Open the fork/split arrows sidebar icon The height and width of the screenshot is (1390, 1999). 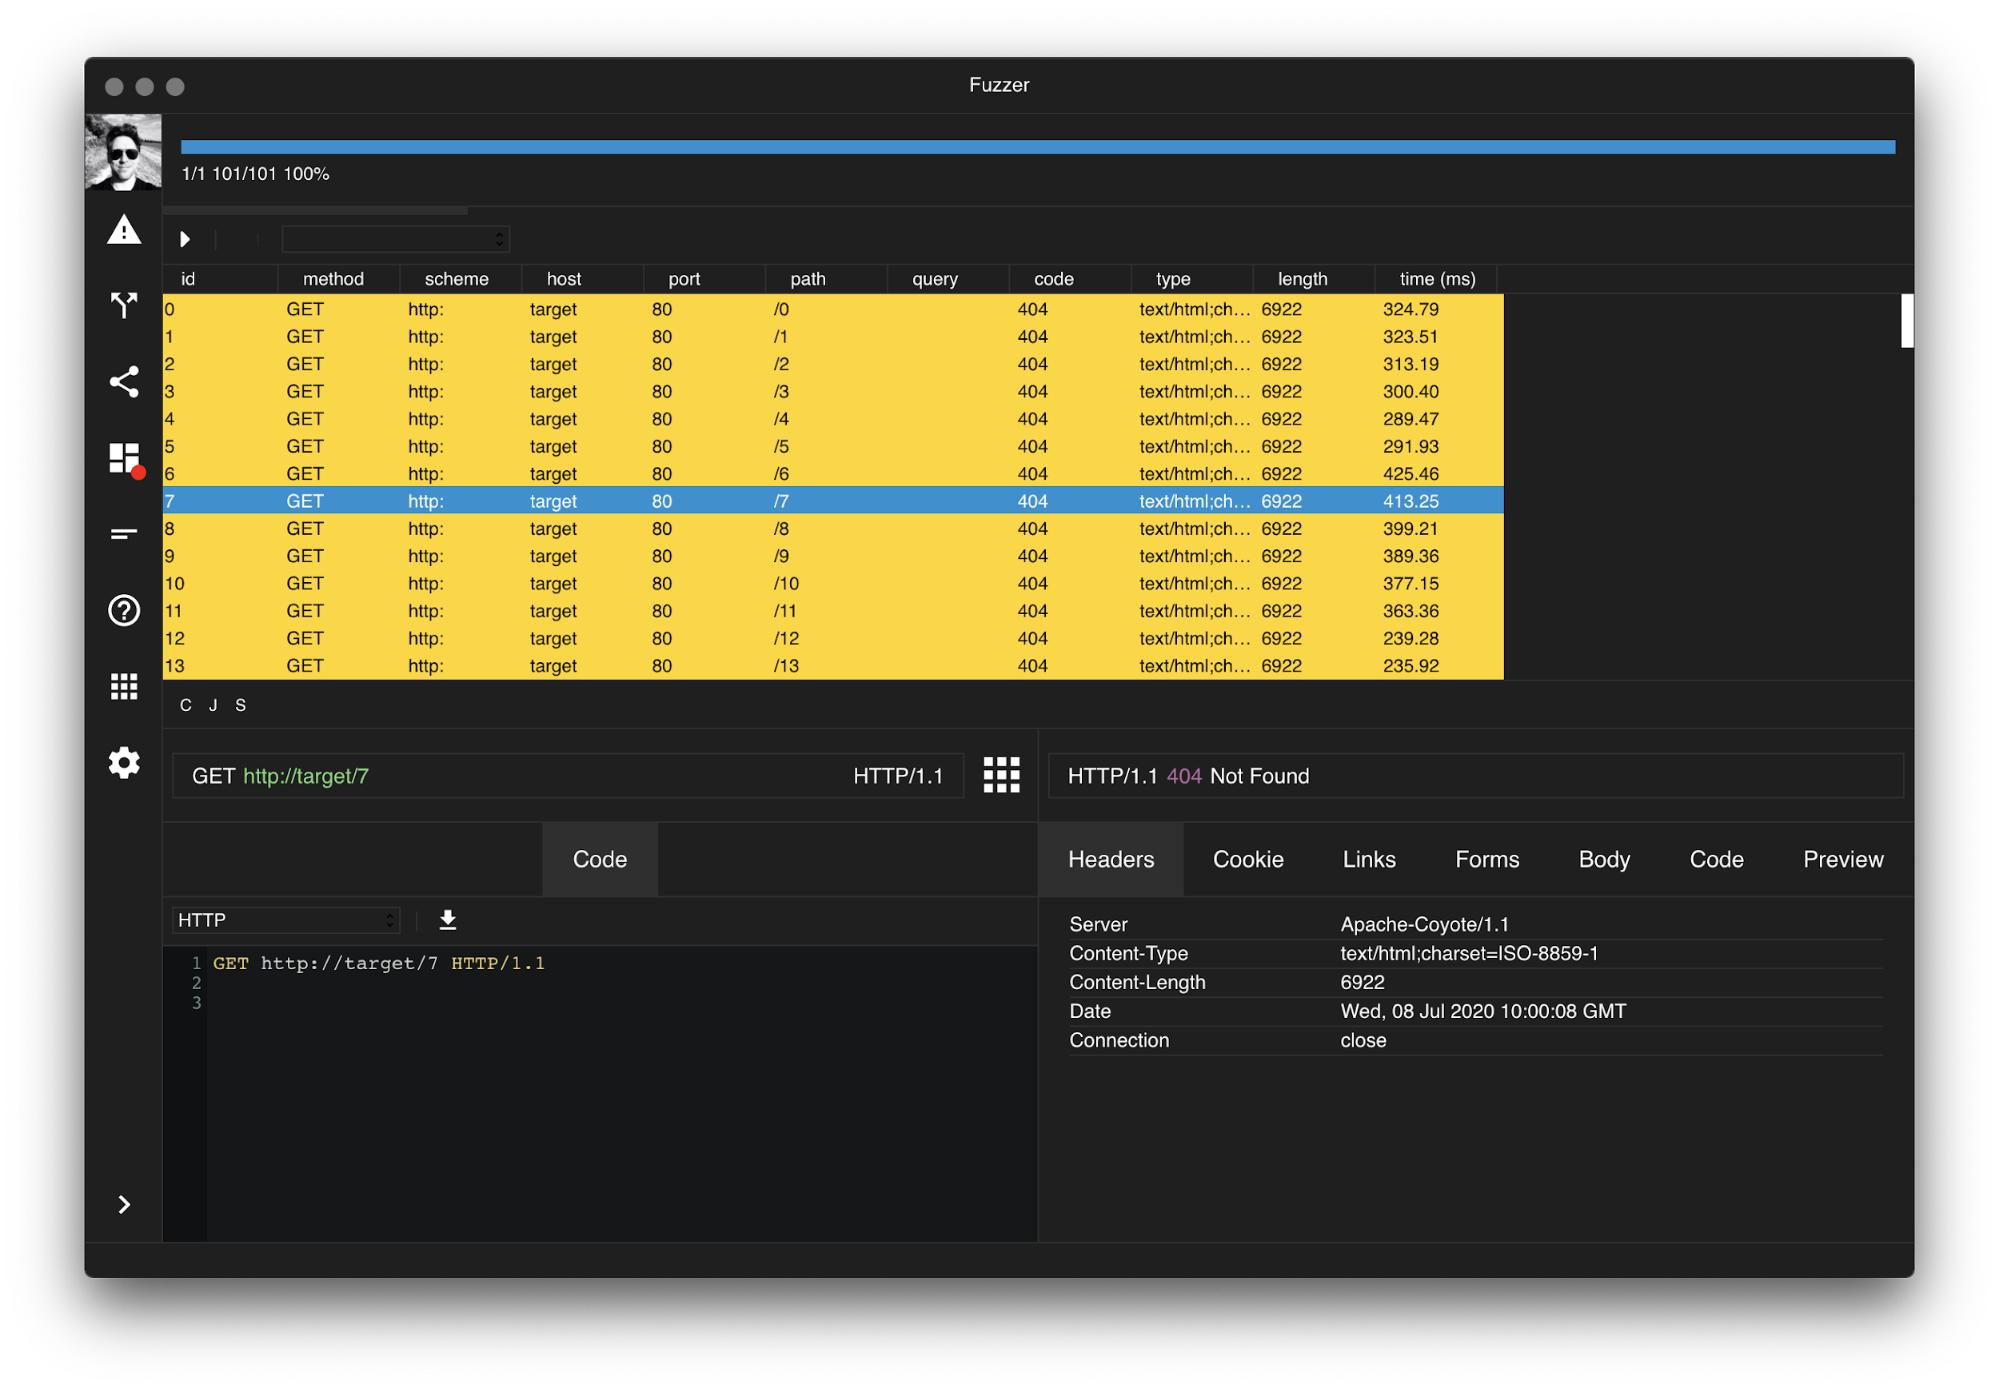[x=124, y=305]
